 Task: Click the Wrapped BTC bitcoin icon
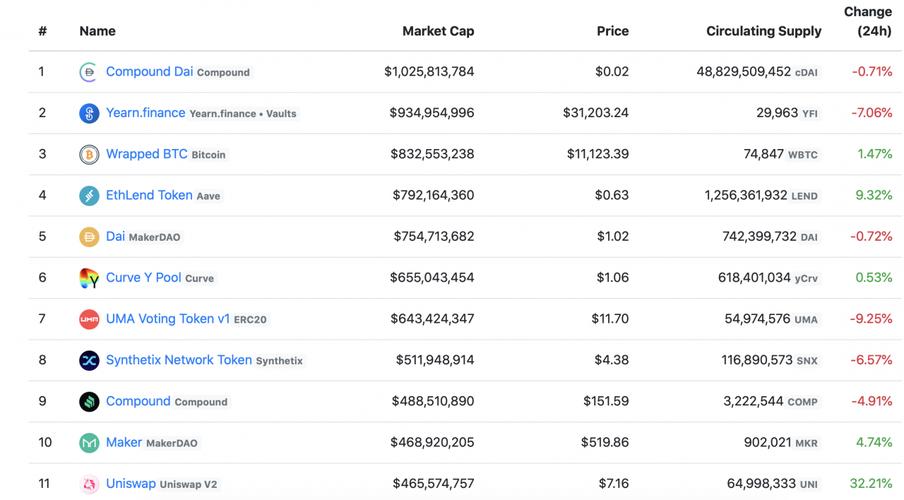tap(89, 154)
